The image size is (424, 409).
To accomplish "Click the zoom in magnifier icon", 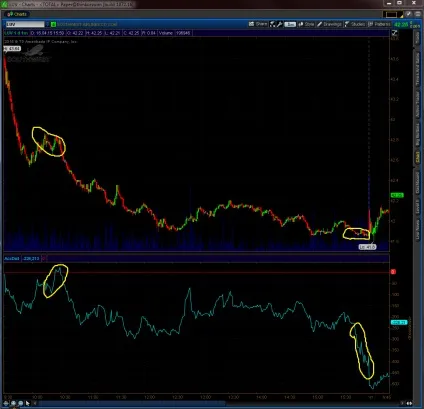I will (13, 403).
